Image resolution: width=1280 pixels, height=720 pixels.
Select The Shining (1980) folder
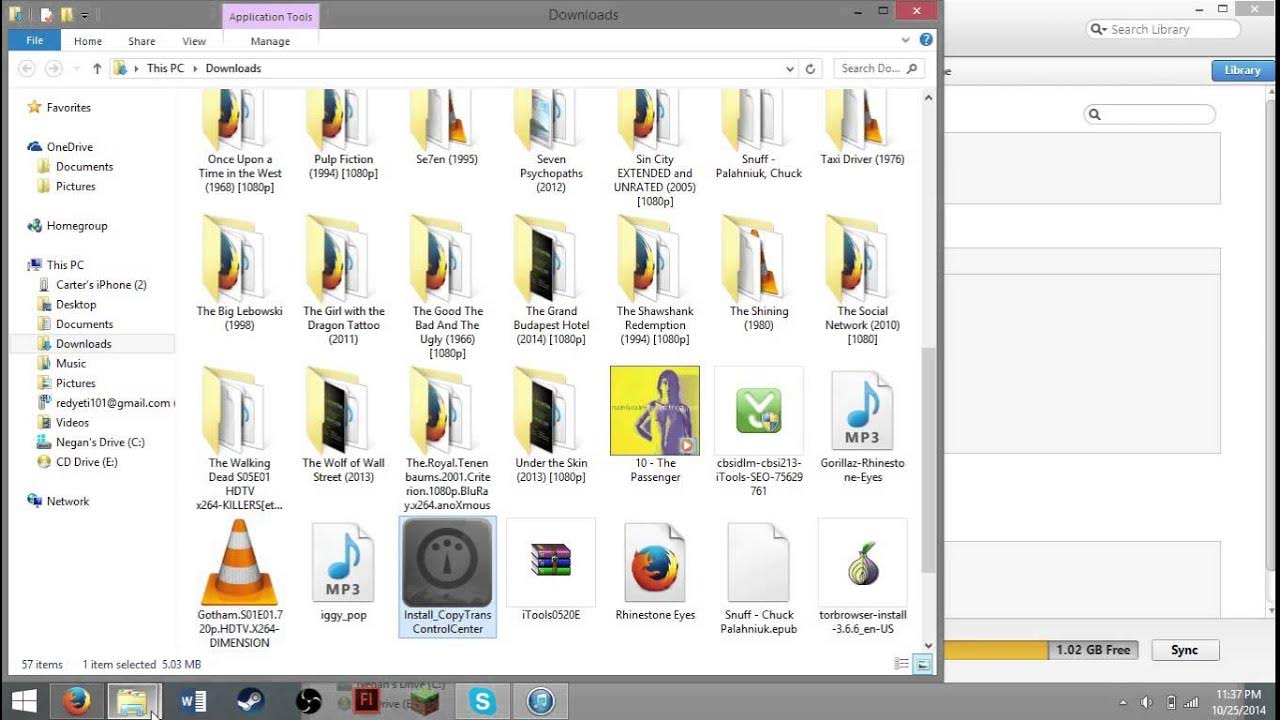tap(759, 272)
